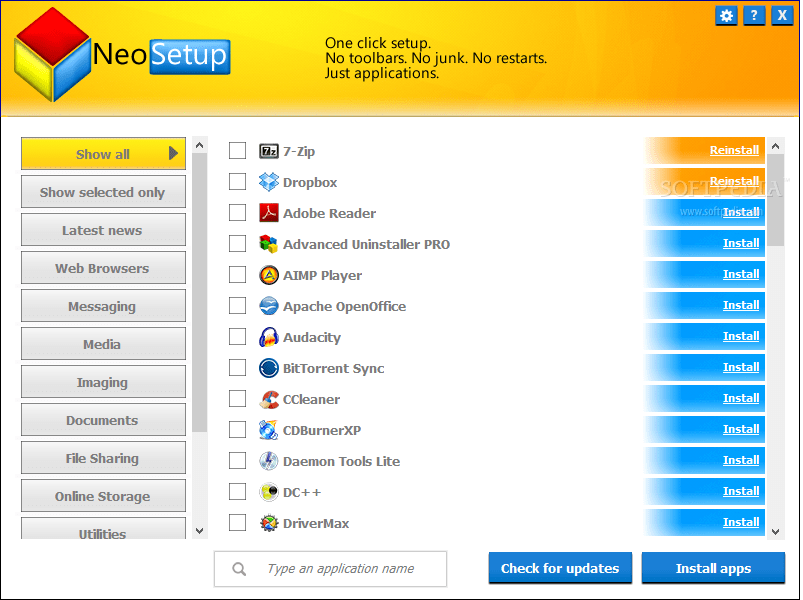This screenshot has width=803, height=600.
Task: Check the checkbox next to 7-Zip
Action: click(x=237, y=150)
